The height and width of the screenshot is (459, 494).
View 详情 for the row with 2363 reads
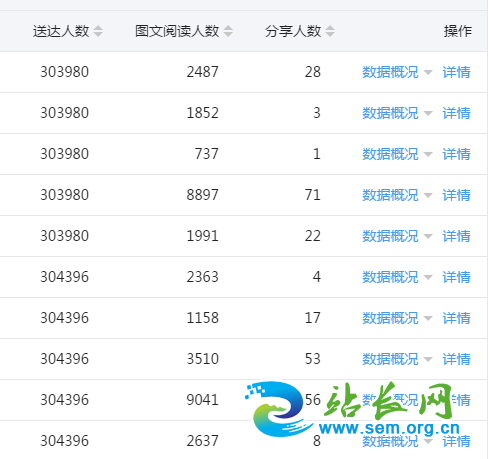point(456,277)
